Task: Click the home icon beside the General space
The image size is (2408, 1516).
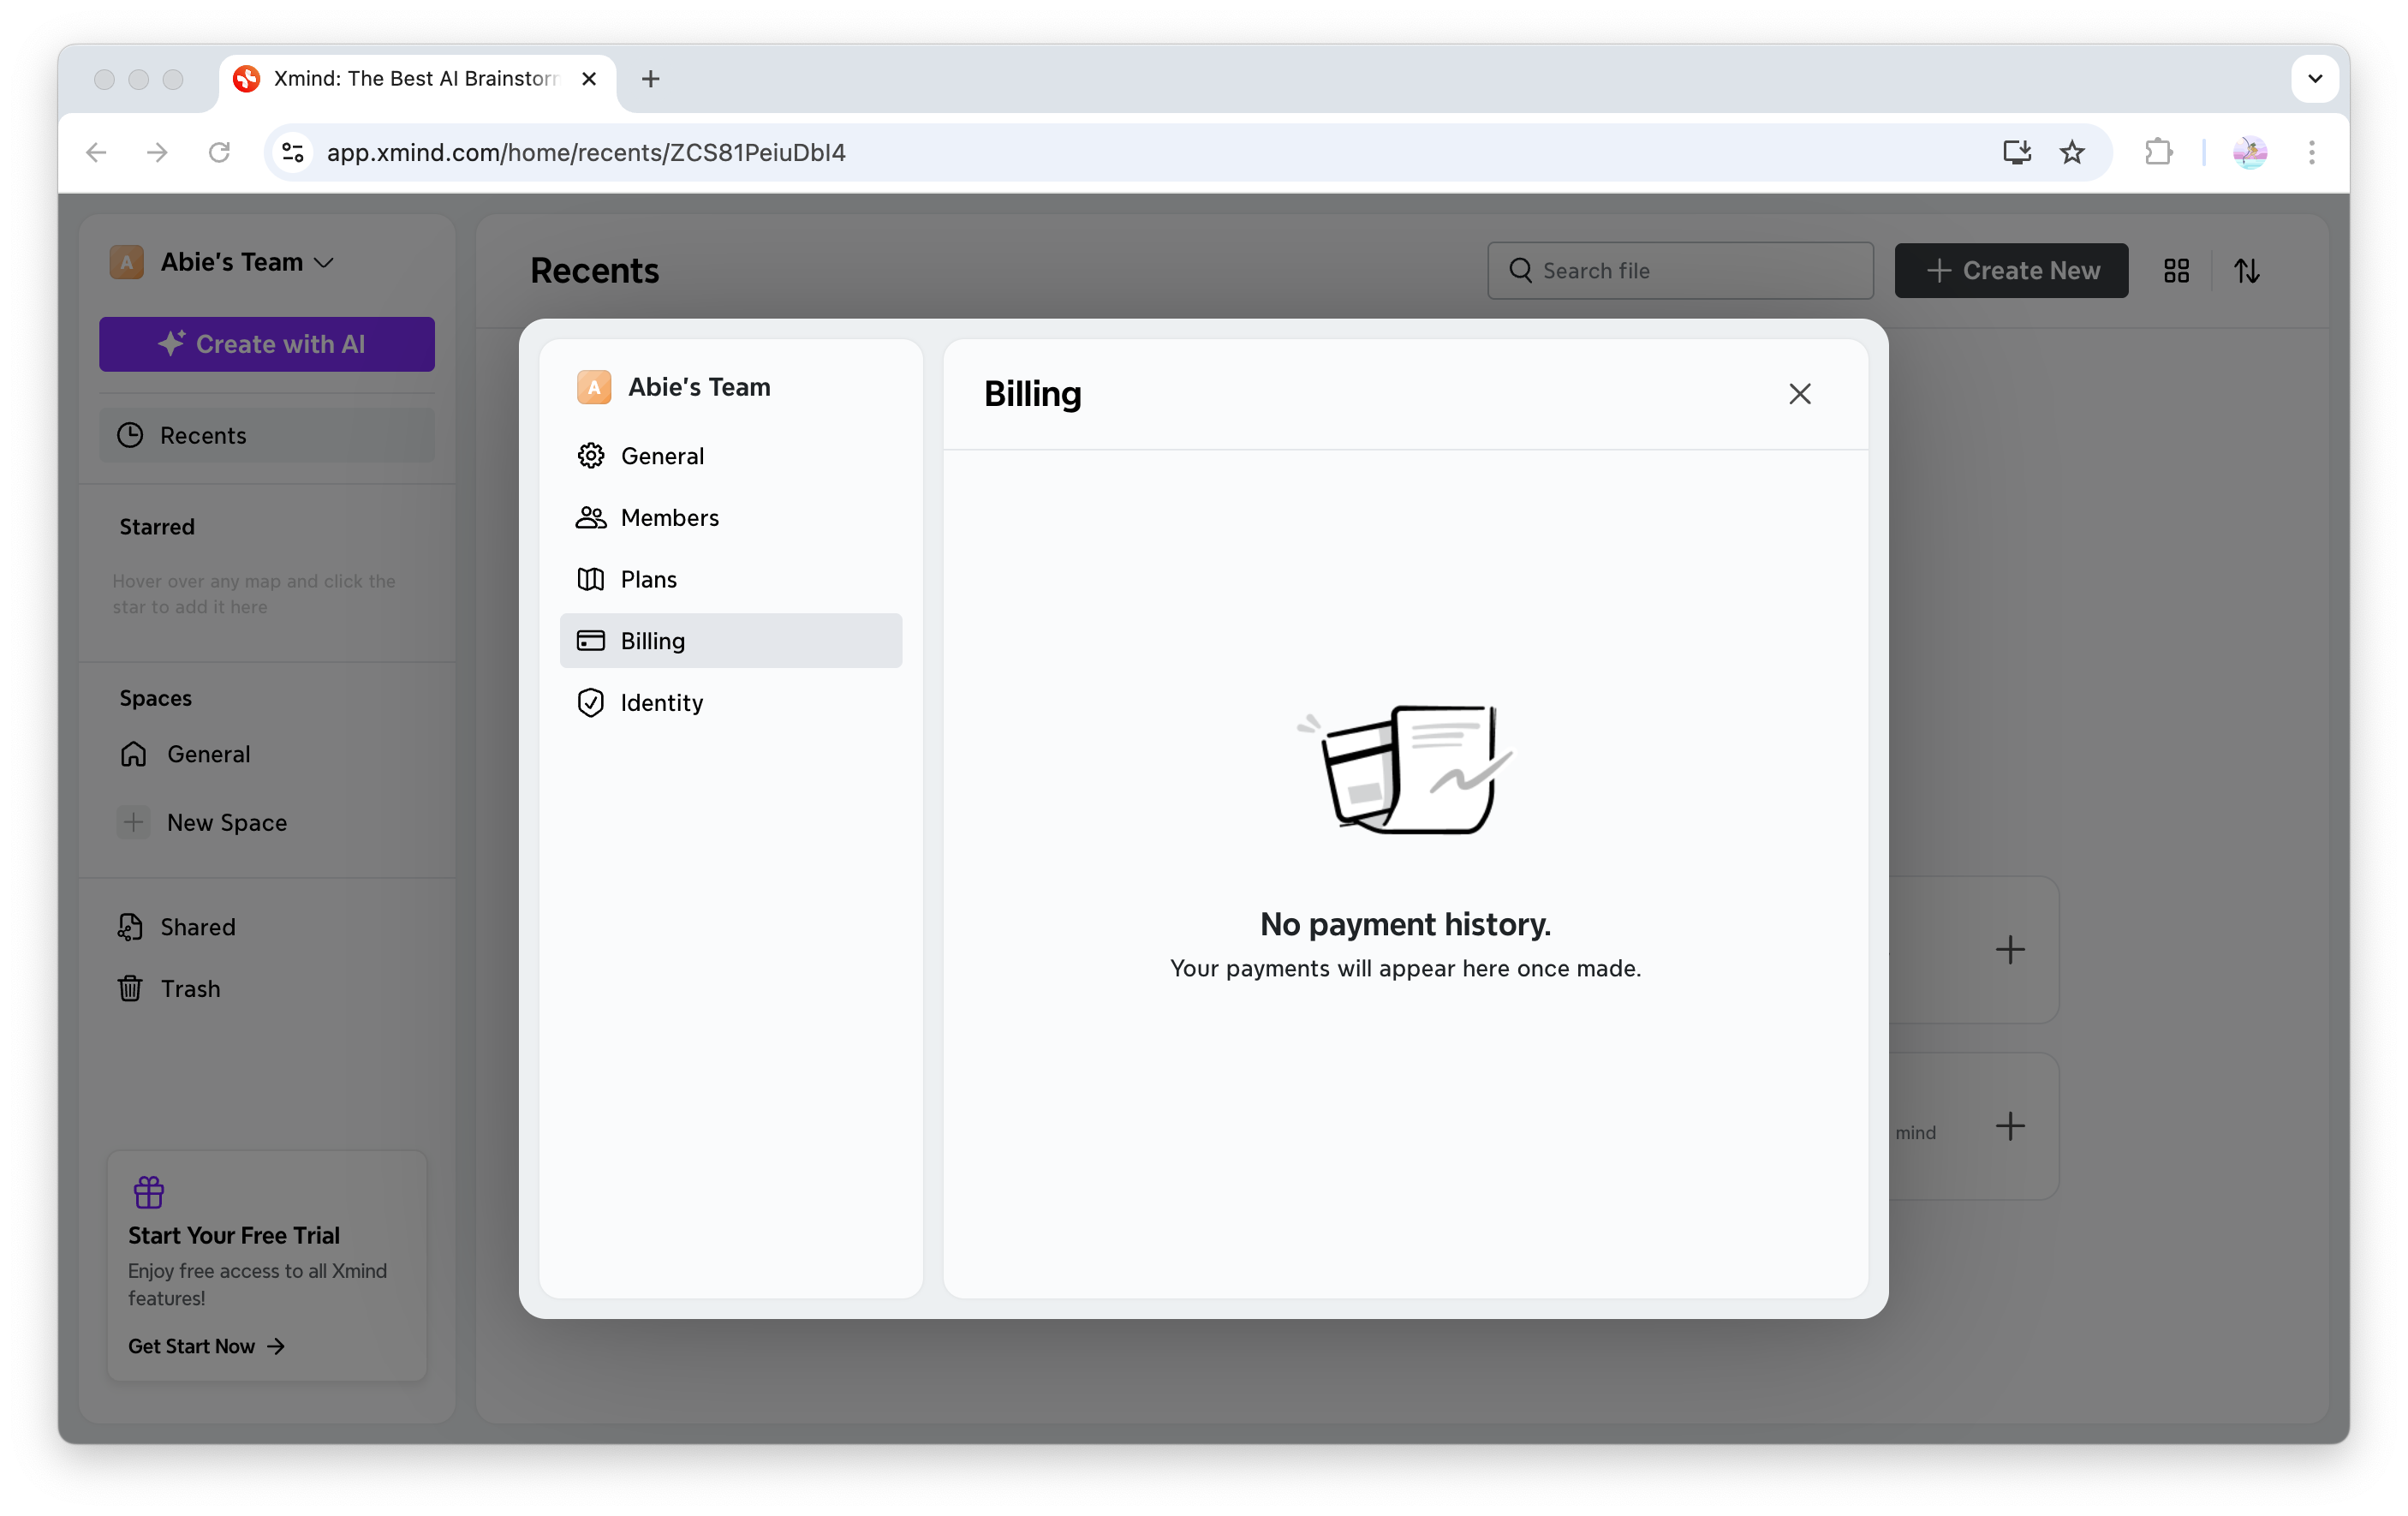Action: pos(133,754)
